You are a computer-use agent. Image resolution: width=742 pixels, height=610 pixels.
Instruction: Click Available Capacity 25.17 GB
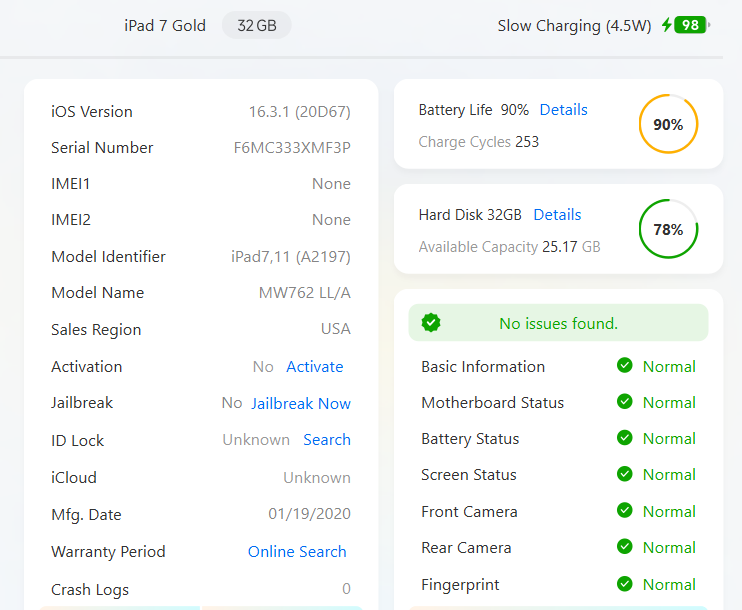[x=571, y=247]
